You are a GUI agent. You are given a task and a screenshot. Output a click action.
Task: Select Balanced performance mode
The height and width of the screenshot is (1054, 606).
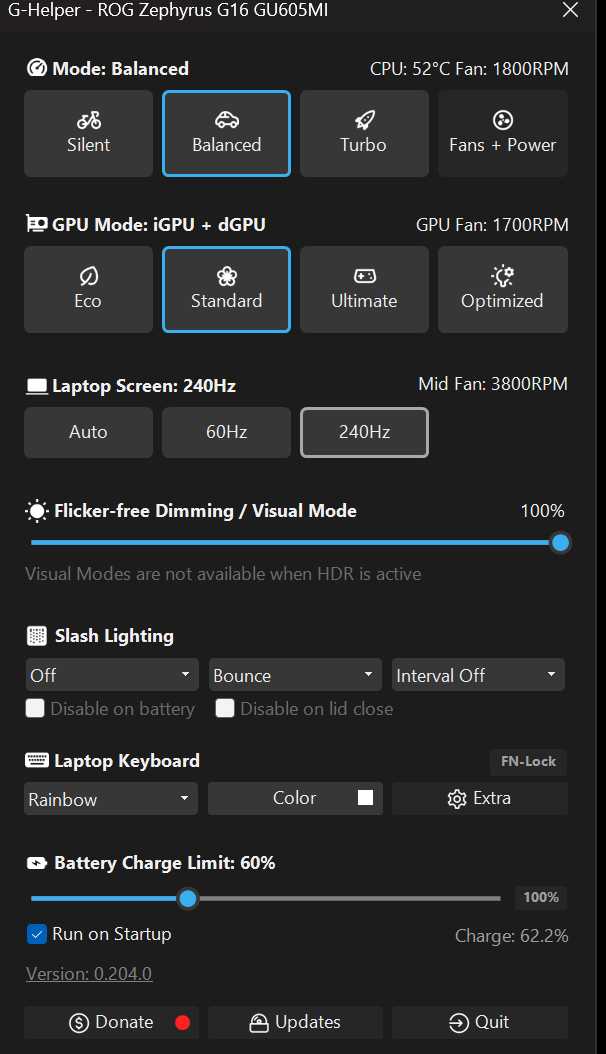point(226,134)
